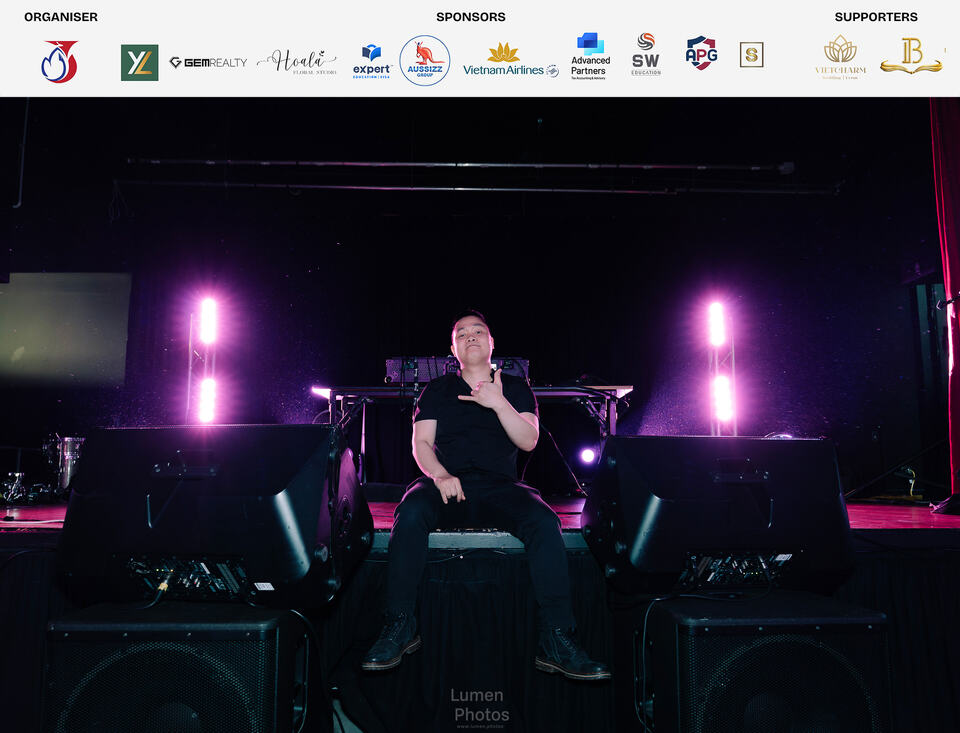Click the Hoala Floral Studio logo
Image resolution: width=960 pixels, height=733 pixels.
coord(298,62)
